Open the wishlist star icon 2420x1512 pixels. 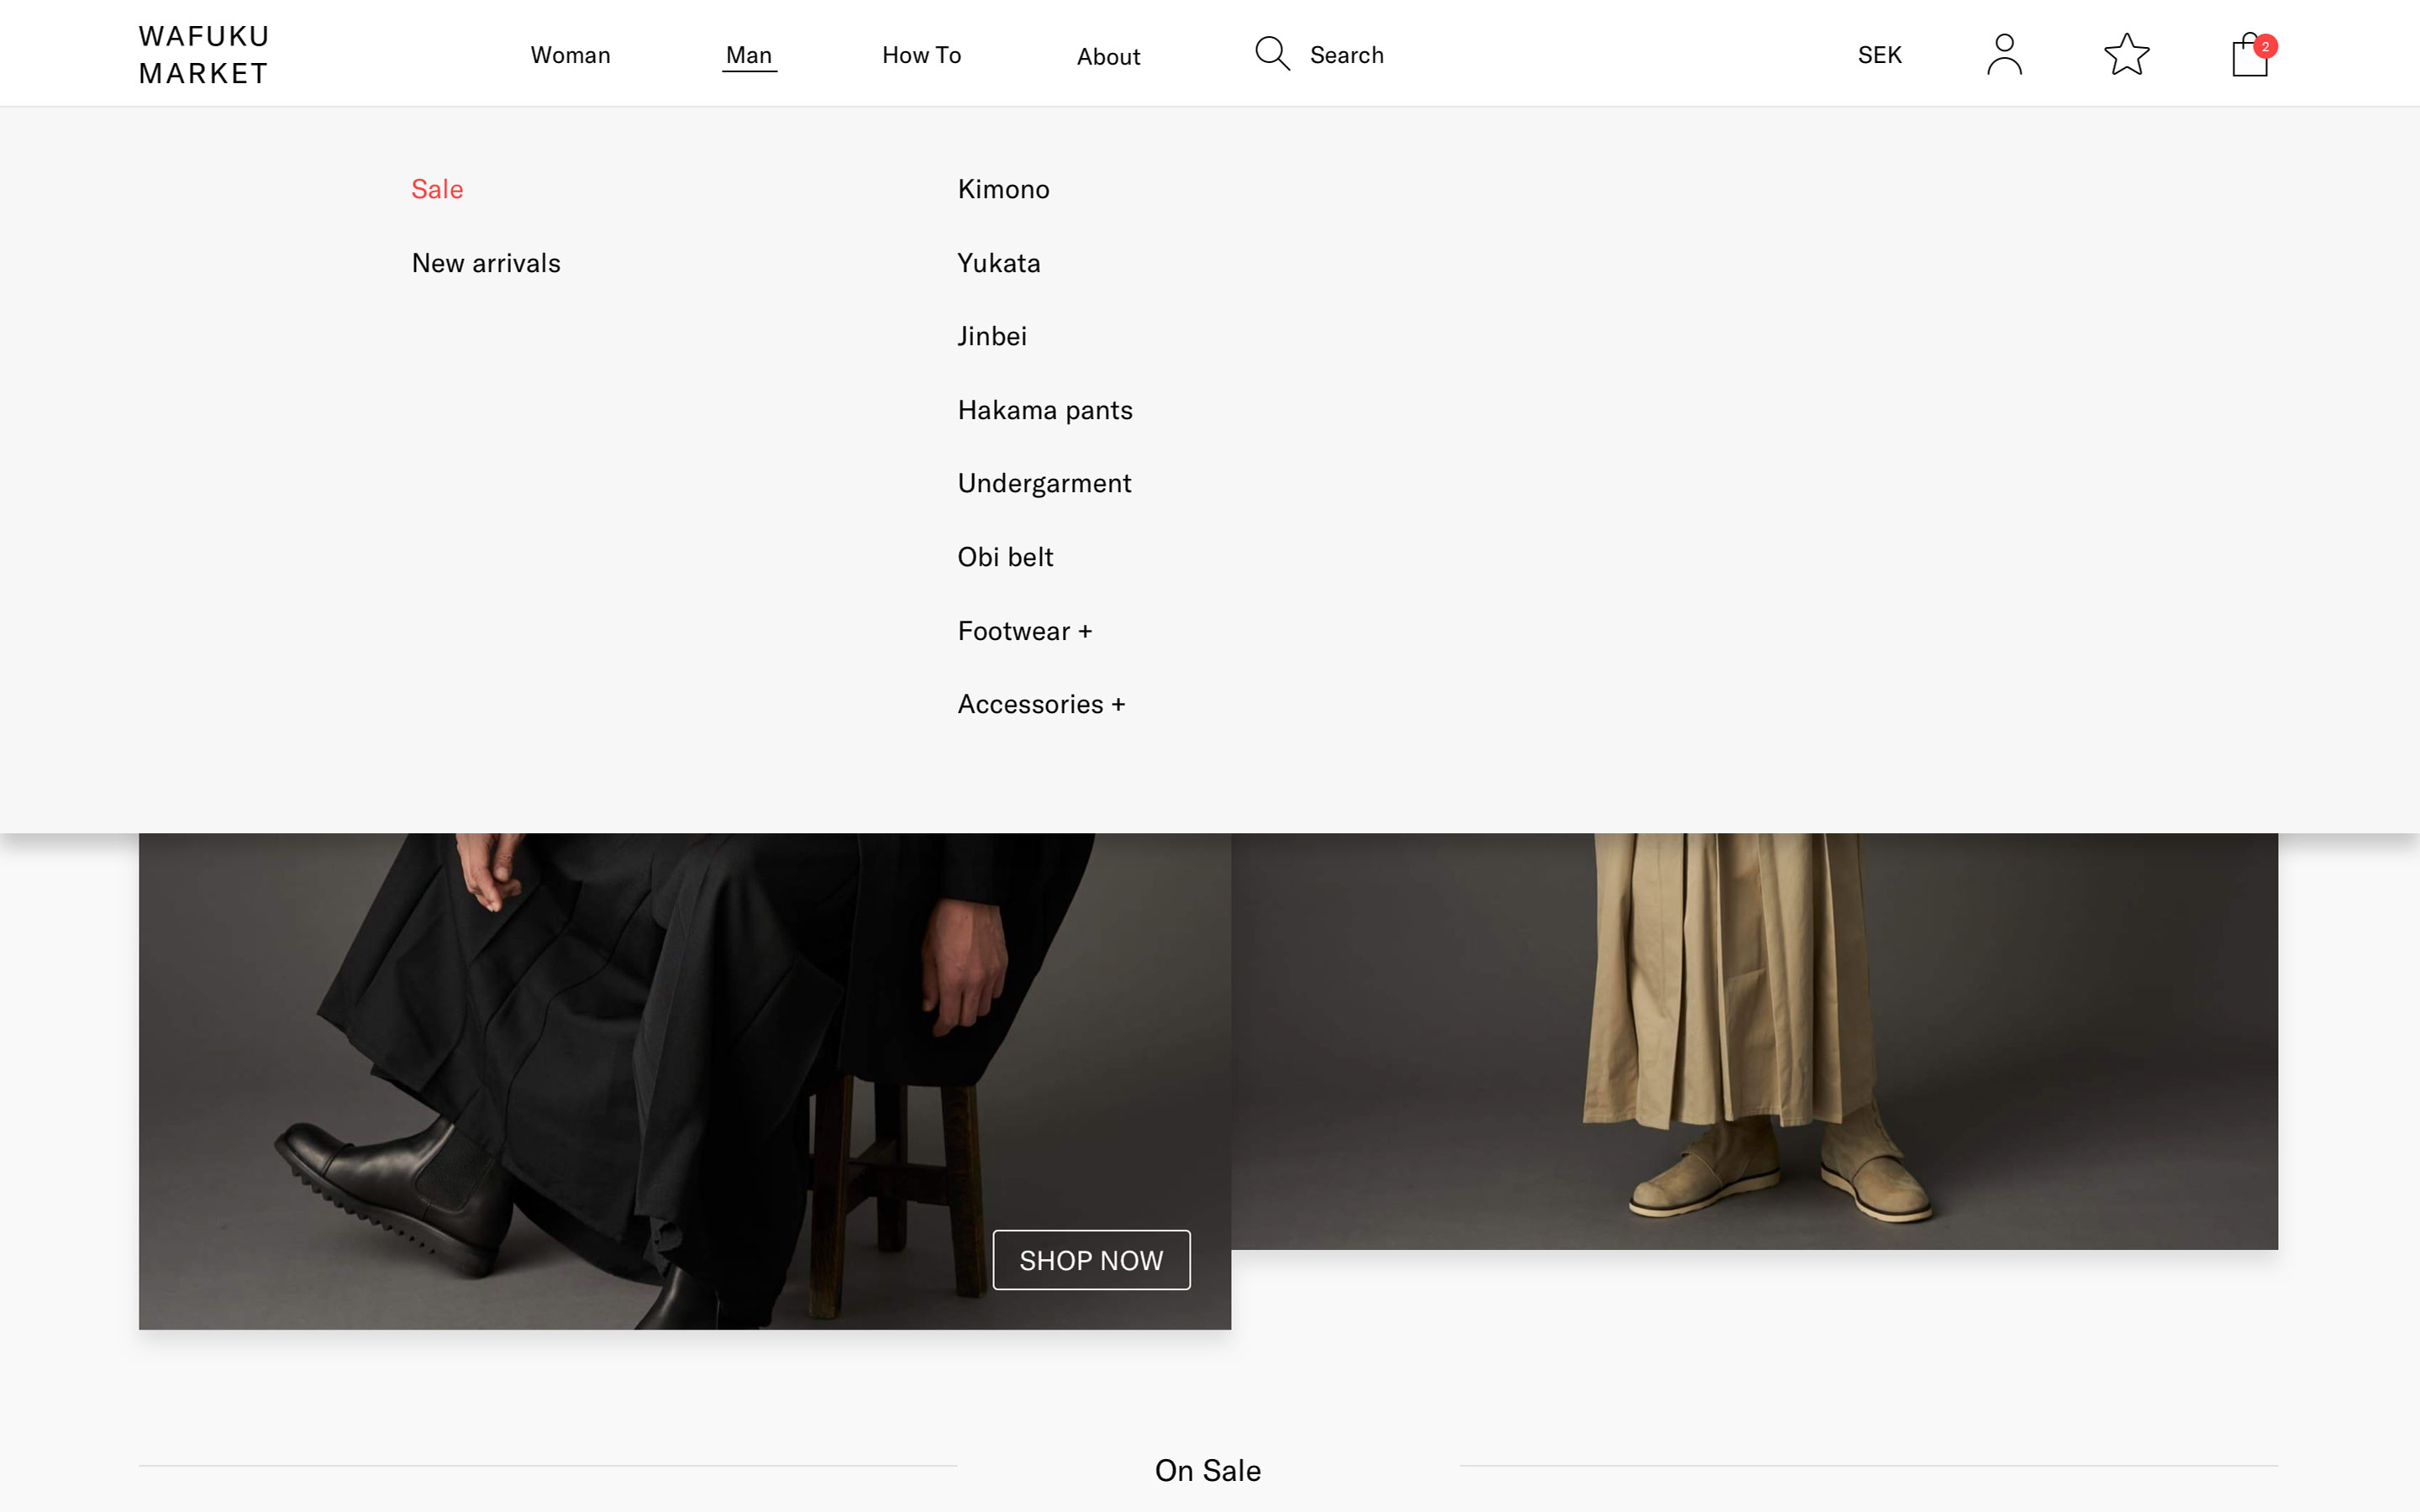tap(2126, 54)
